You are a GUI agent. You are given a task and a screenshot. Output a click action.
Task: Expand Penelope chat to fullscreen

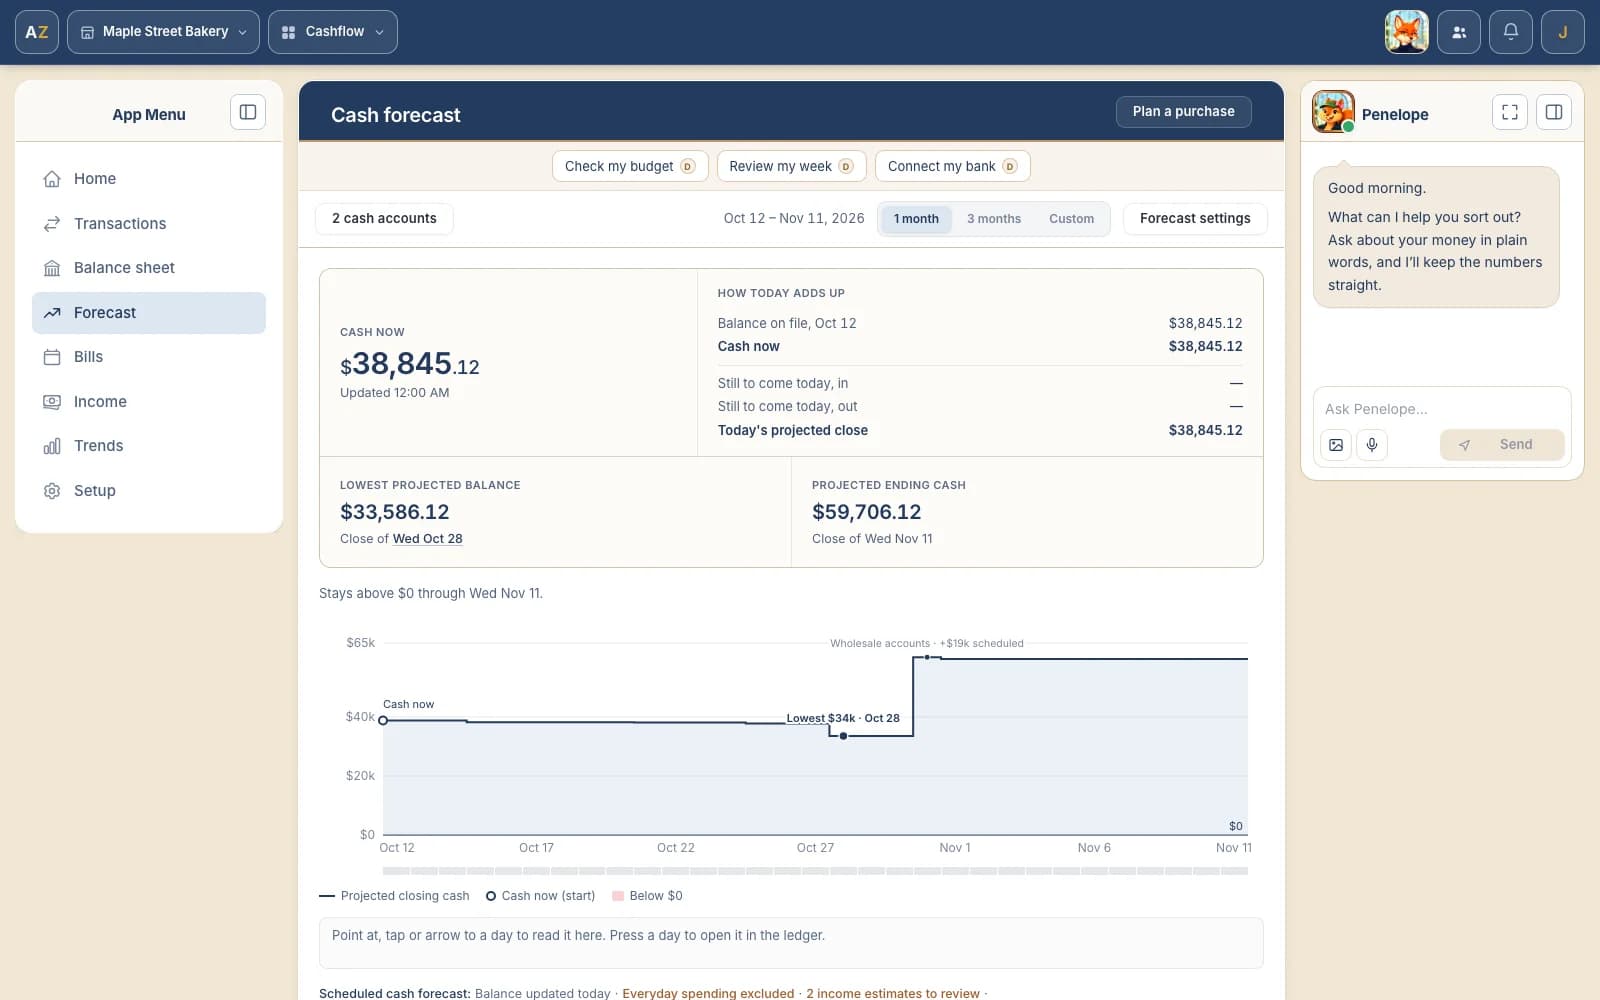click(x=1510, y=112)
